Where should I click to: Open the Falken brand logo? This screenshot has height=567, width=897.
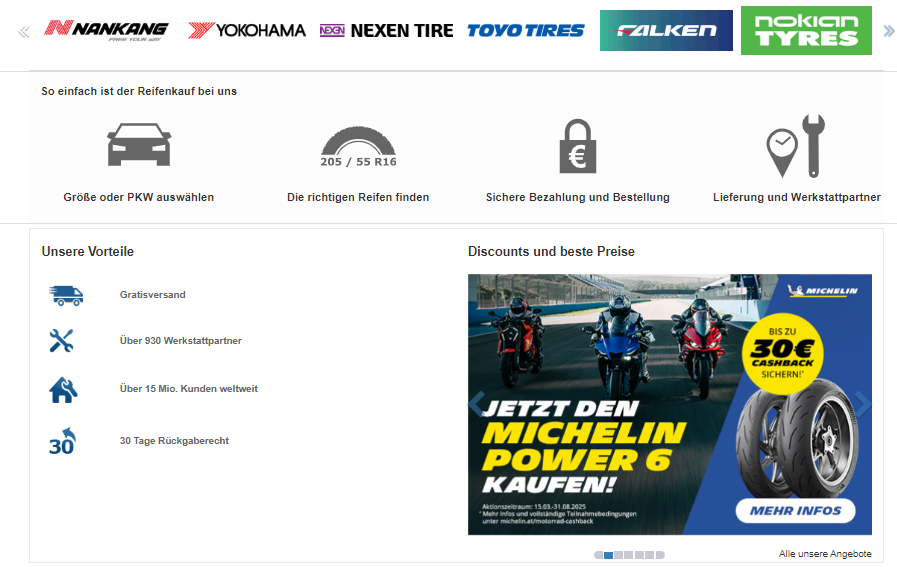coord(666,30)
